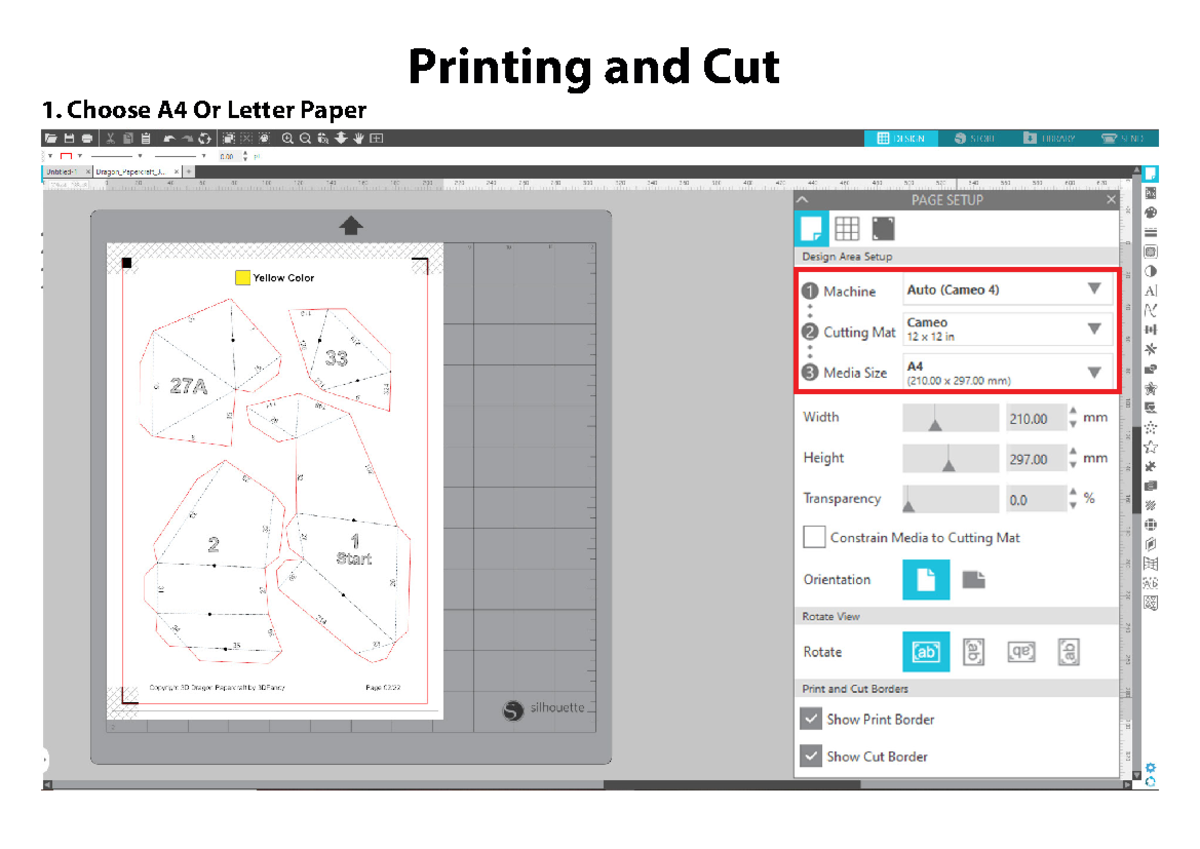Select the Pan hand tool
This screenshot has height=849, width=1200.
pyautogui.click(x=358, y=138)
